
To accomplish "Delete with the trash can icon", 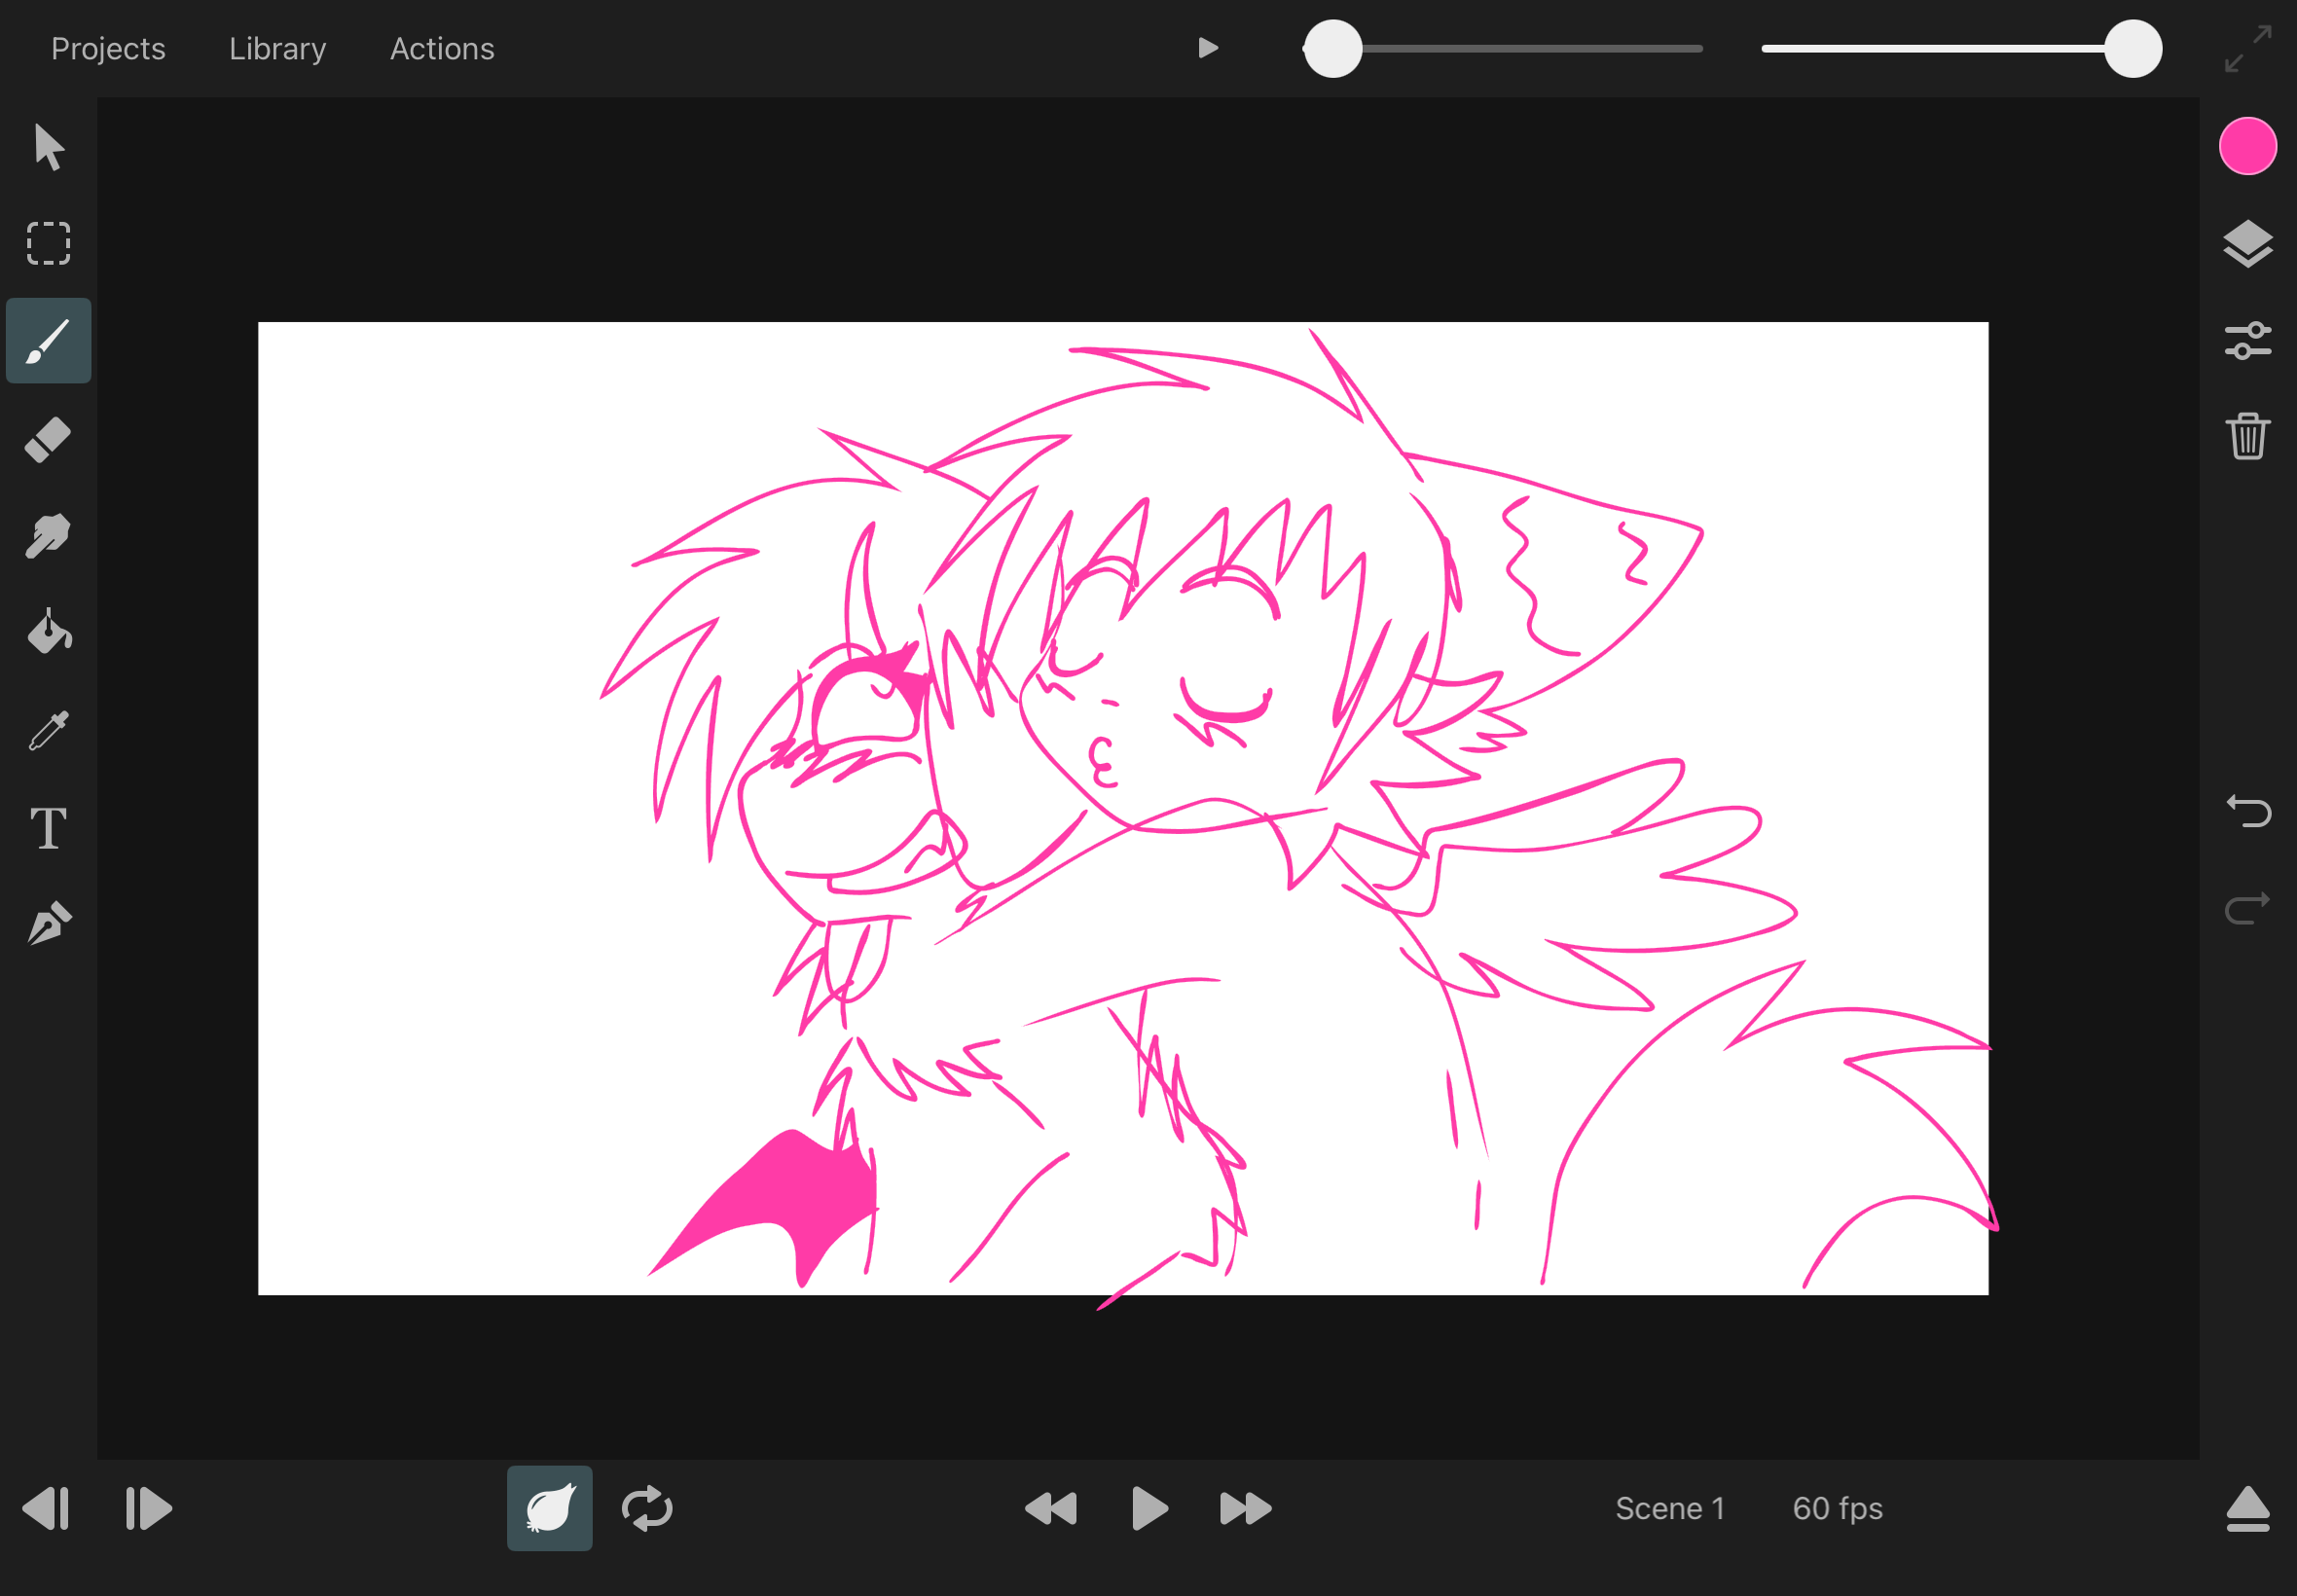I will tap(2247, 436).
